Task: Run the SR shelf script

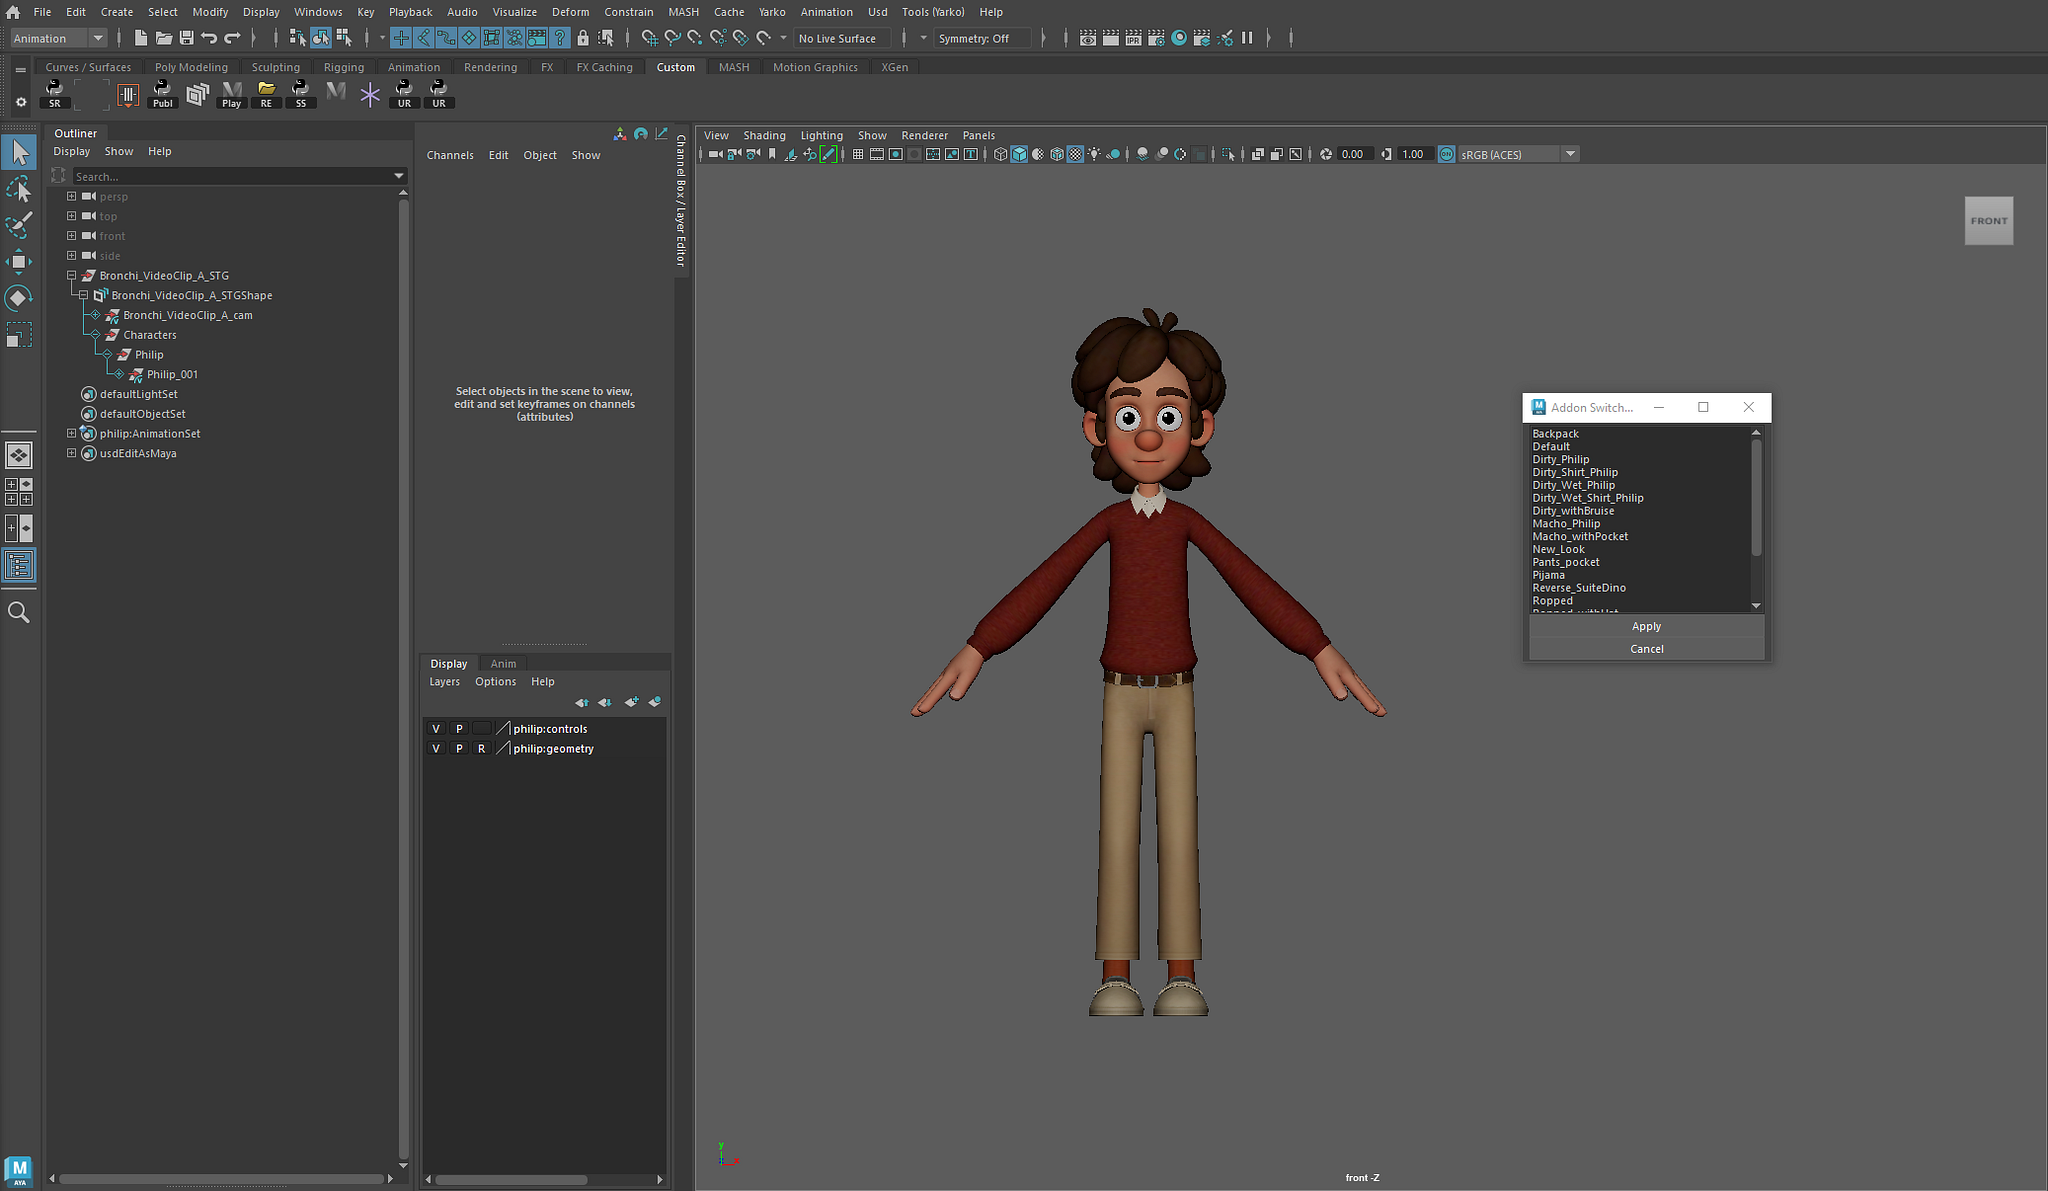Action: (x=55, y=95)
